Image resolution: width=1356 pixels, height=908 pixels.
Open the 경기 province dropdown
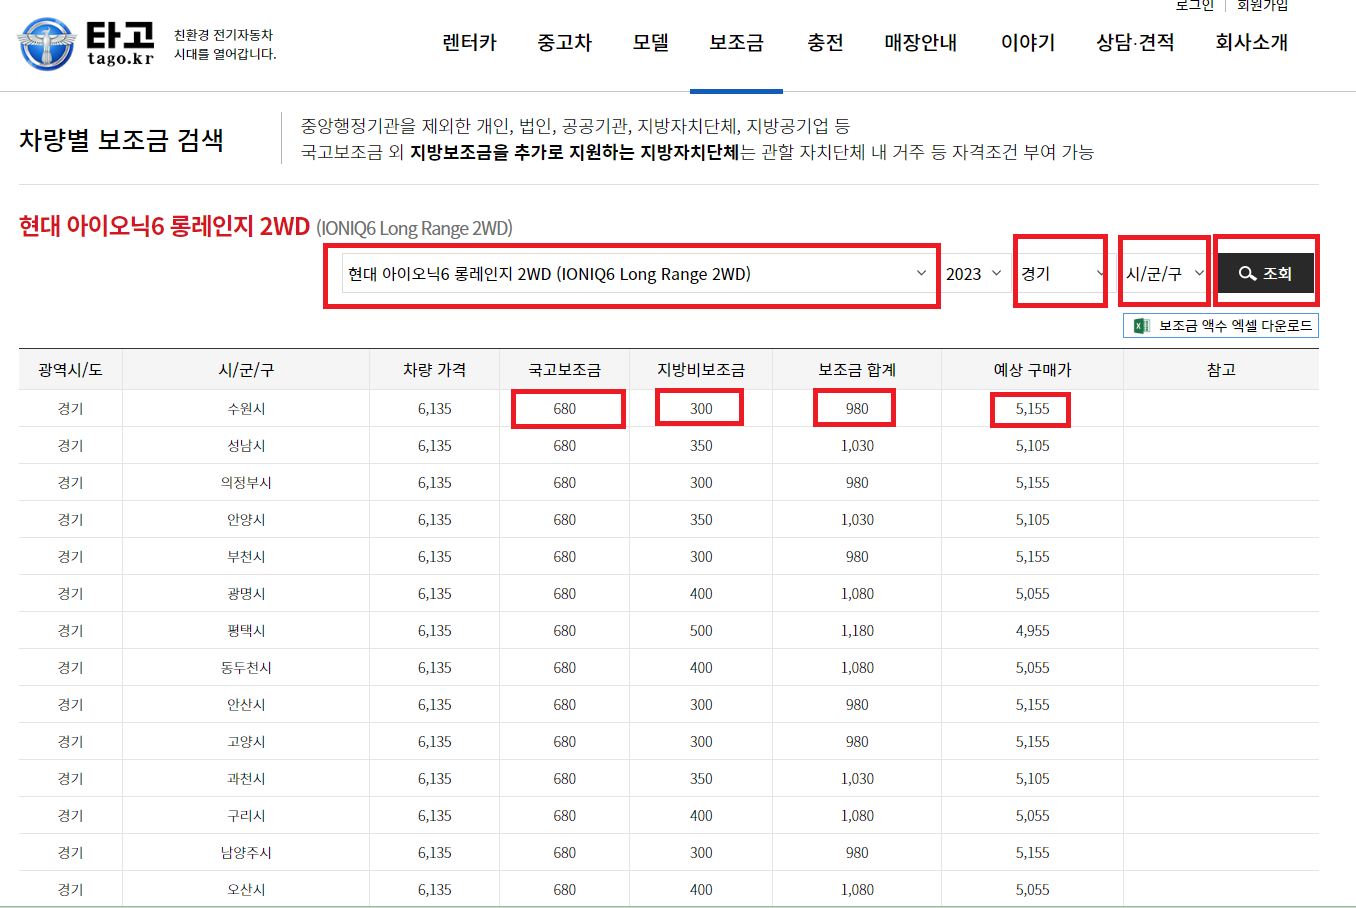[1062, 274]
